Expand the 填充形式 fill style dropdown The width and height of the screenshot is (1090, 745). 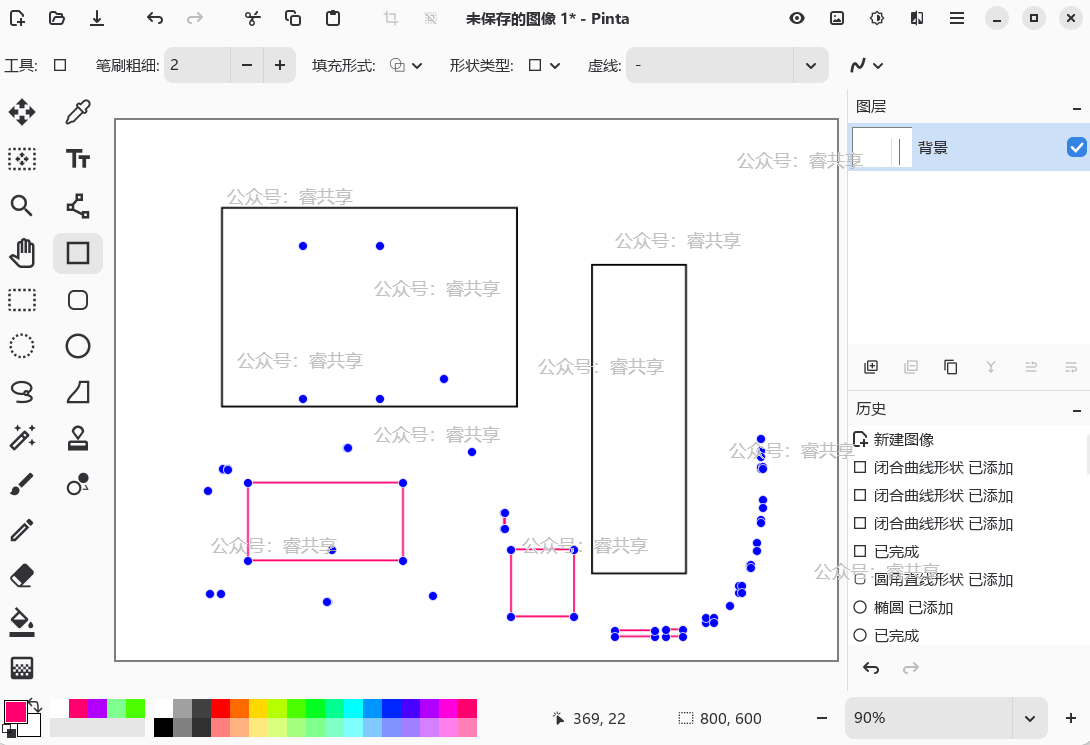pyautogui.click(x=406, y=66)
